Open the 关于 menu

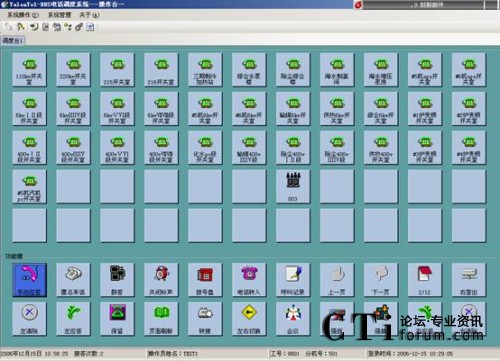(x=89, y=15)
